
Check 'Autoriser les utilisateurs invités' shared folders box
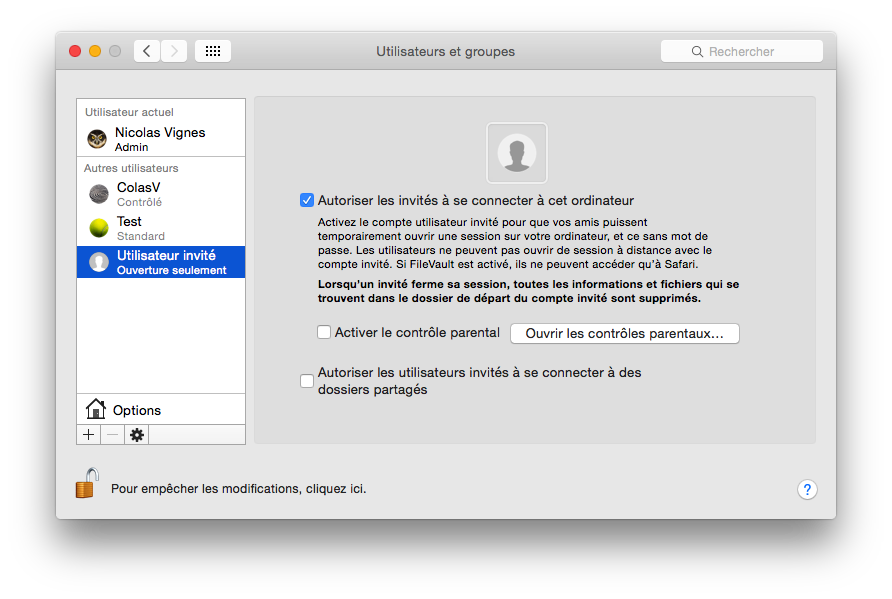pos(307,381)
